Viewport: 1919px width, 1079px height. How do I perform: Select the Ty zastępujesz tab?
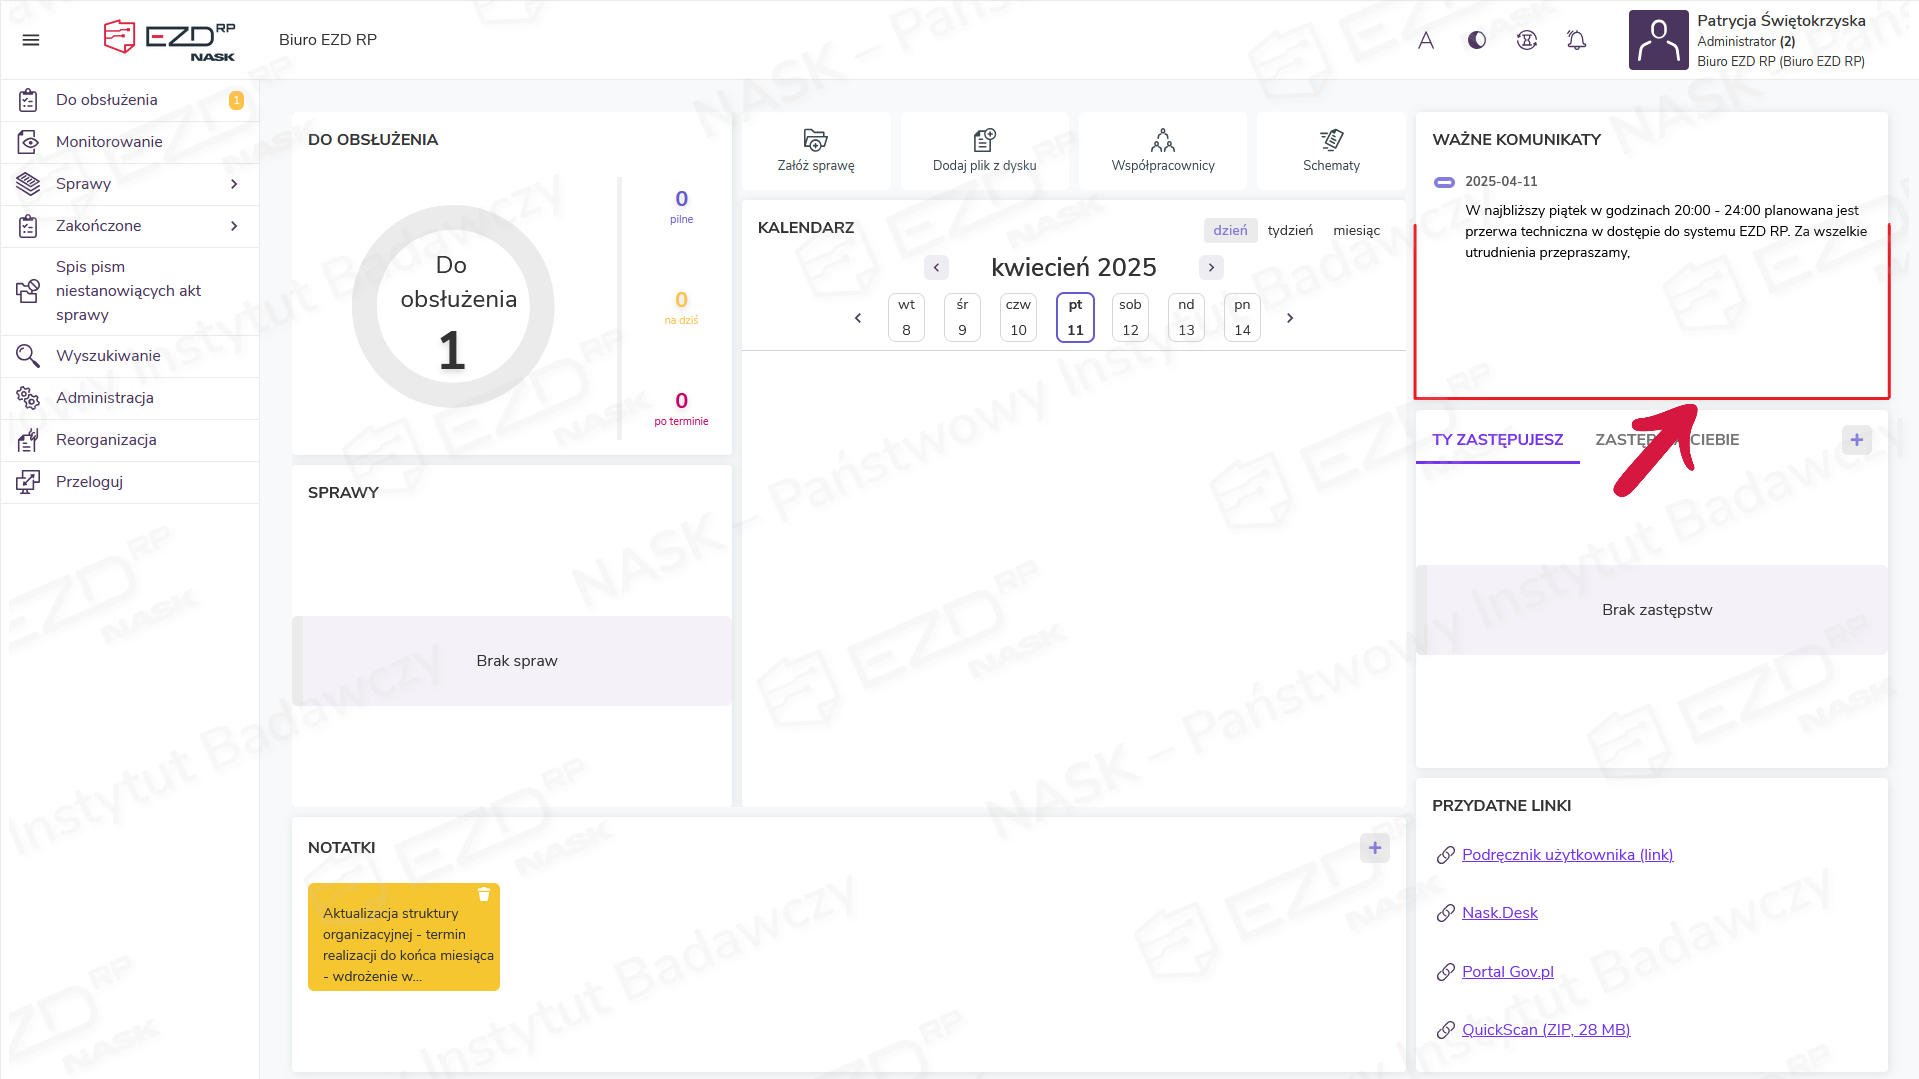click(1497, 440)
